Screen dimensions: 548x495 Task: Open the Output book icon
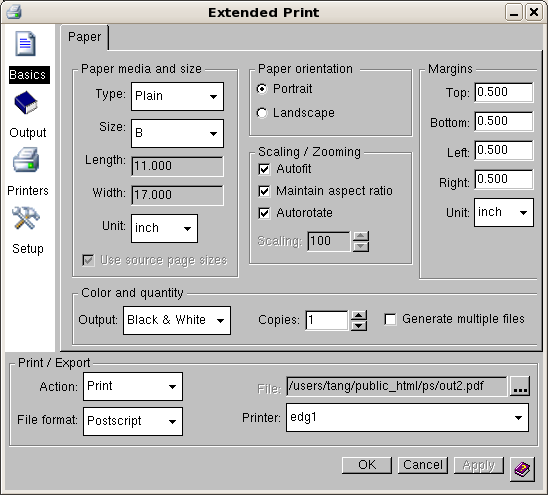click(x=26, y=102)
